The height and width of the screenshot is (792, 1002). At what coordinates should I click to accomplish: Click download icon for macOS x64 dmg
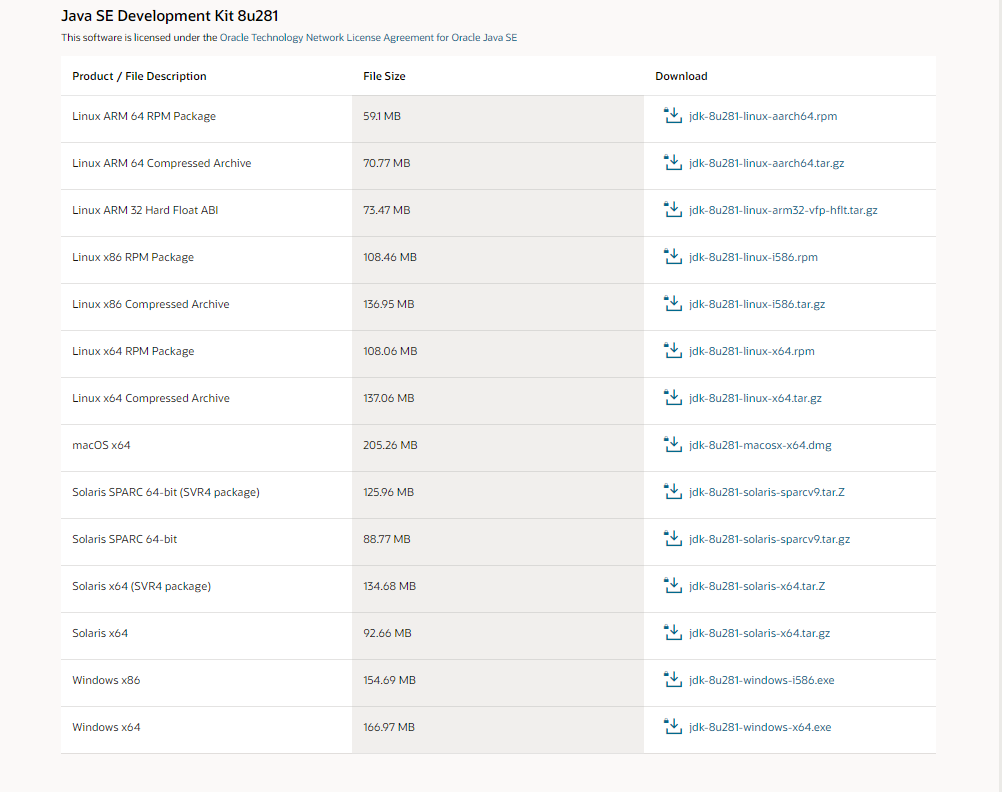tap(673, 444)
